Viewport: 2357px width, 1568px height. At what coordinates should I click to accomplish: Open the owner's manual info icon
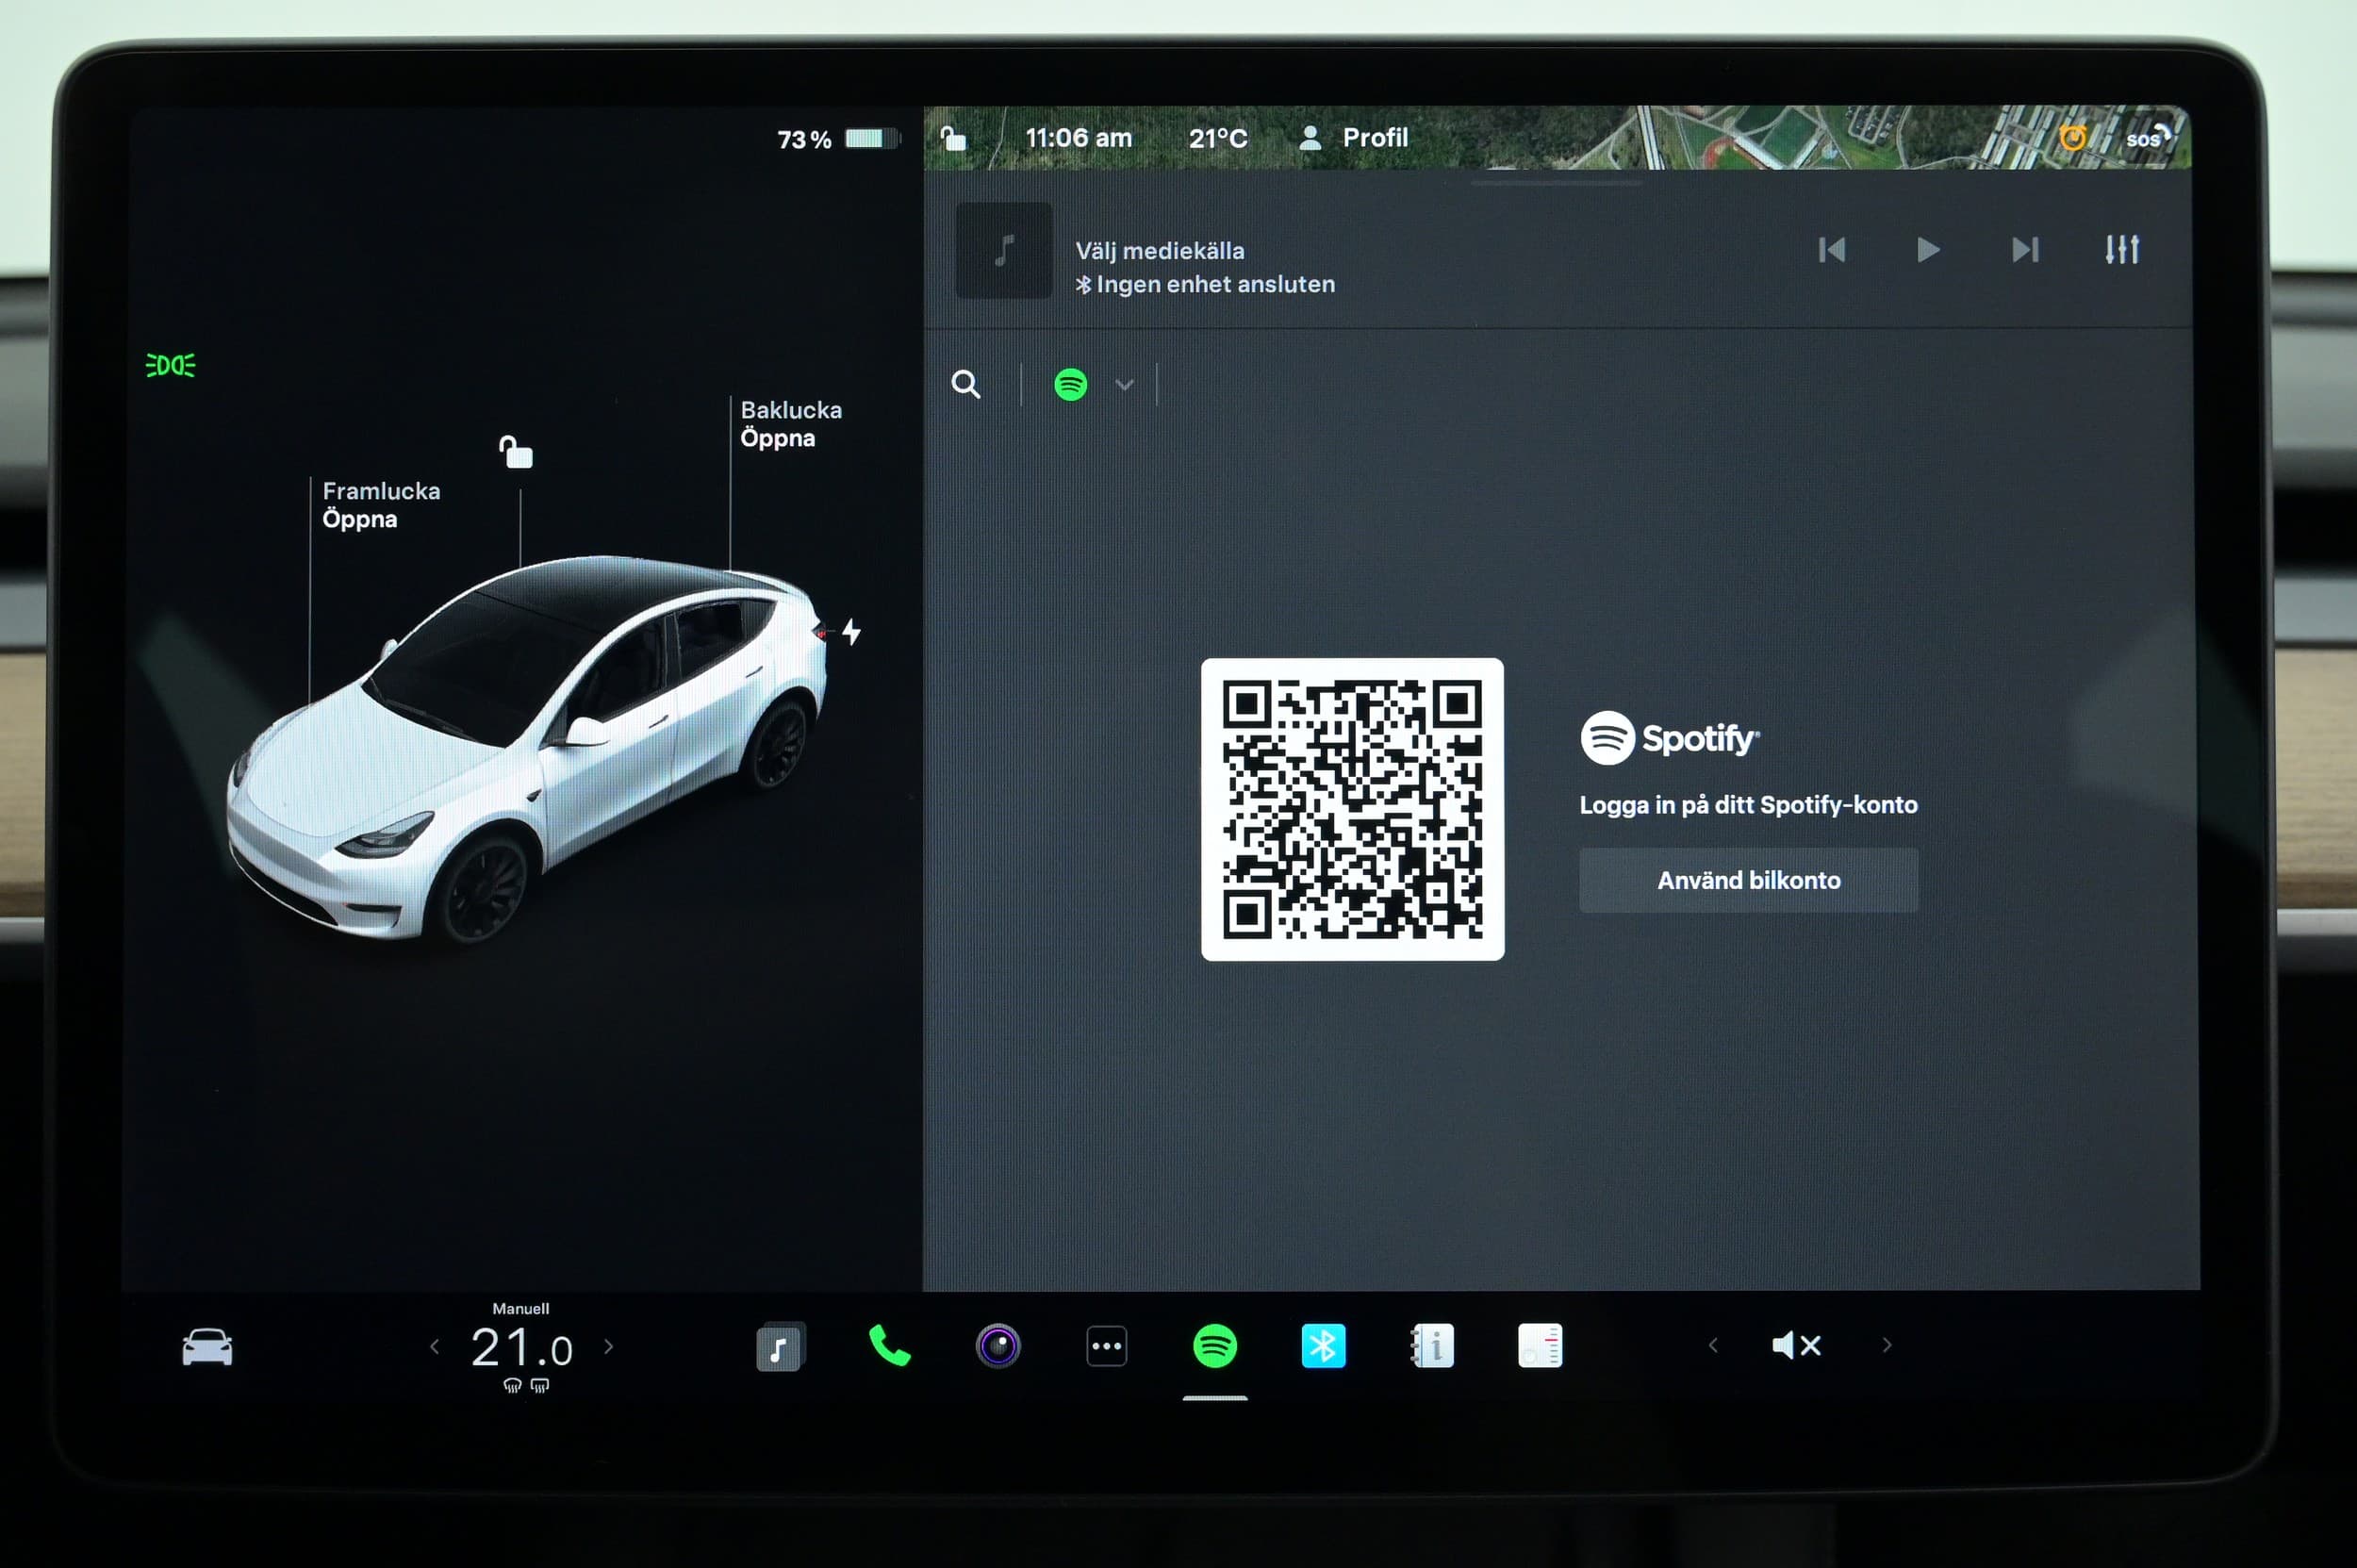click(x=1432, y=1346)
